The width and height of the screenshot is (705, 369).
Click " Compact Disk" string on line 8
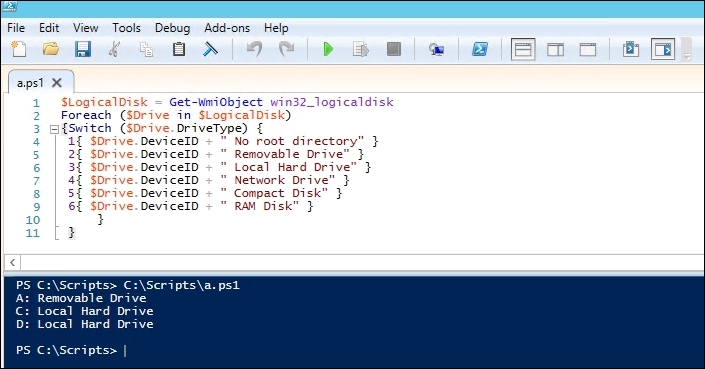point(274,193)
